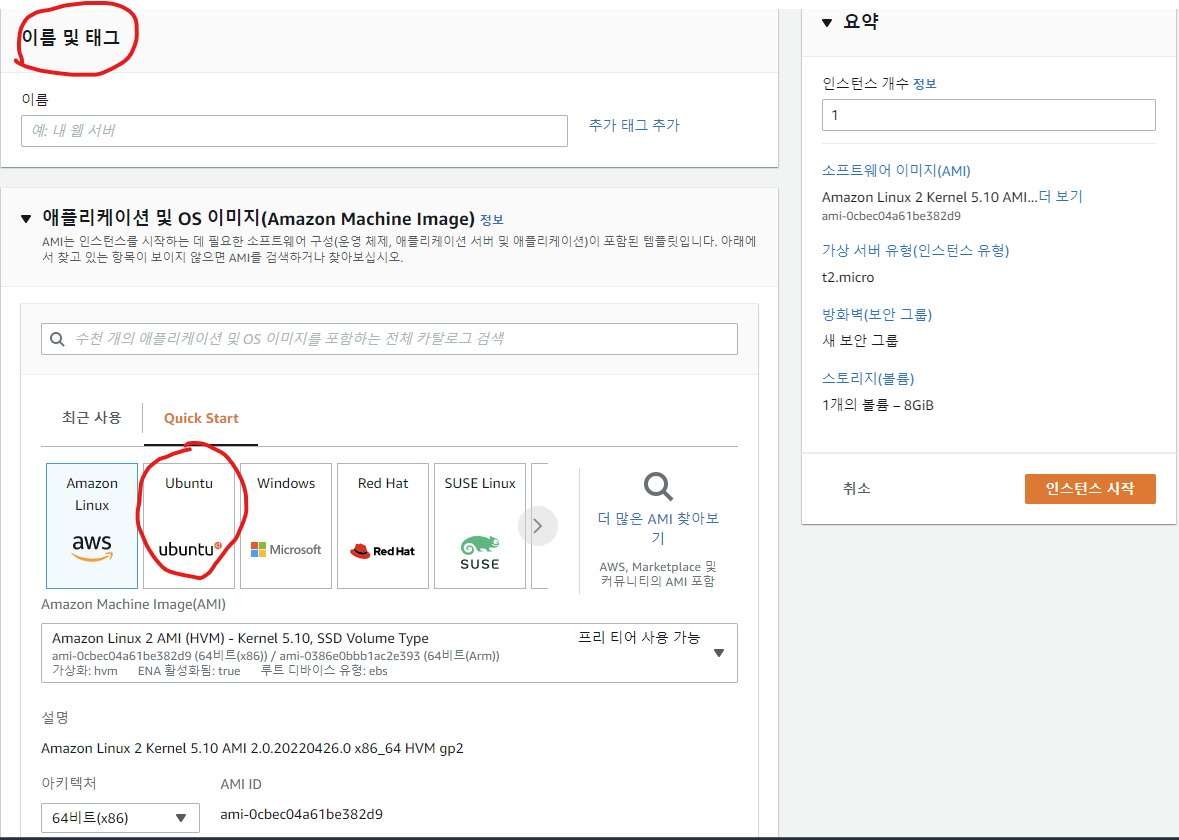
Task: Click the AMI catalog search field
Action: pos(389,339)
